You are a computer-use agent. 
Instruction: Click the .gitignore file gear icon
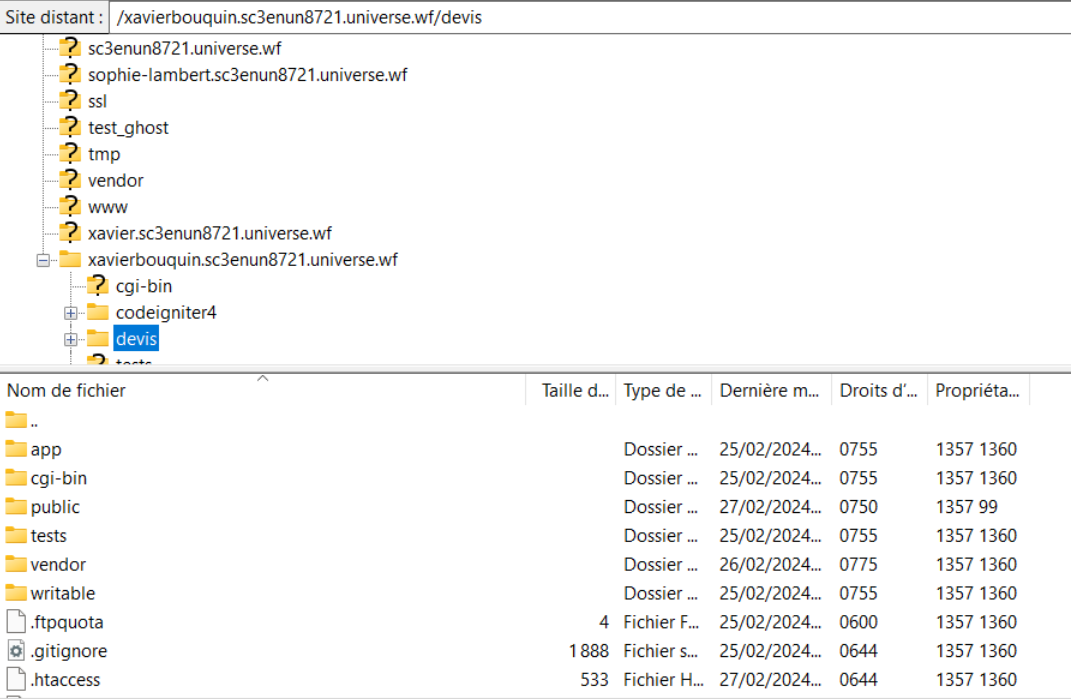(x=15, y=651)
